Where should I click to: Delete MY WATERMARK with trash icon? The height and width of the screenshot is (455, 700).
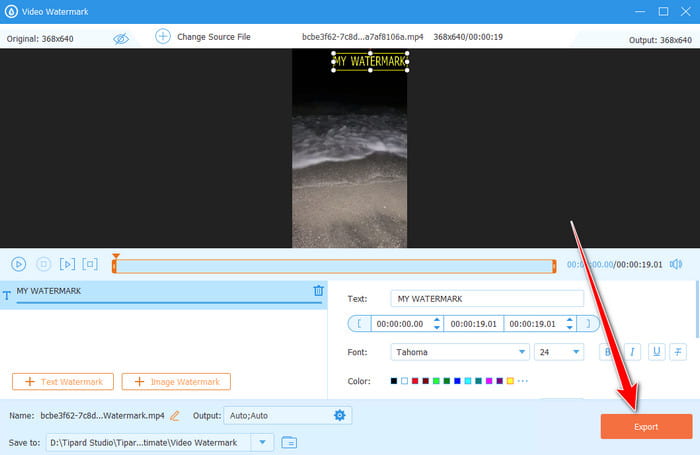pos(318,291)
